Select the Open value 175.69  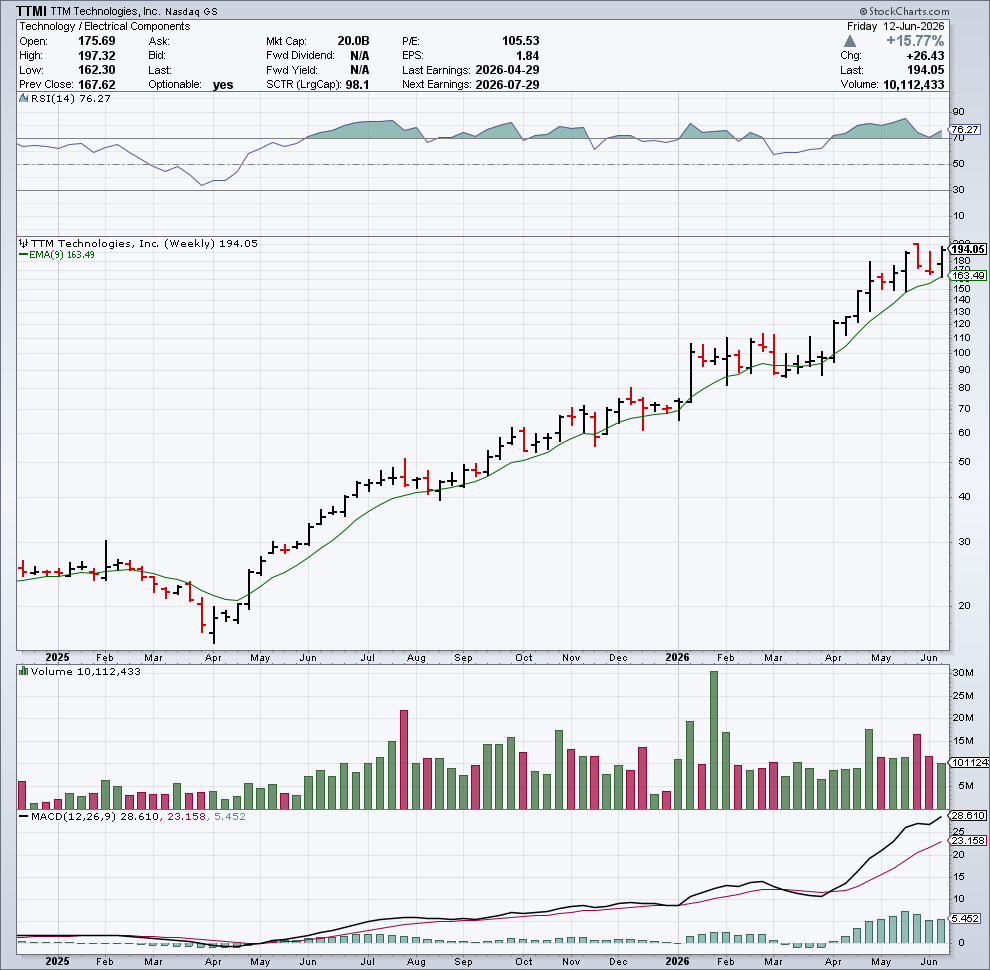coord(97,41)
